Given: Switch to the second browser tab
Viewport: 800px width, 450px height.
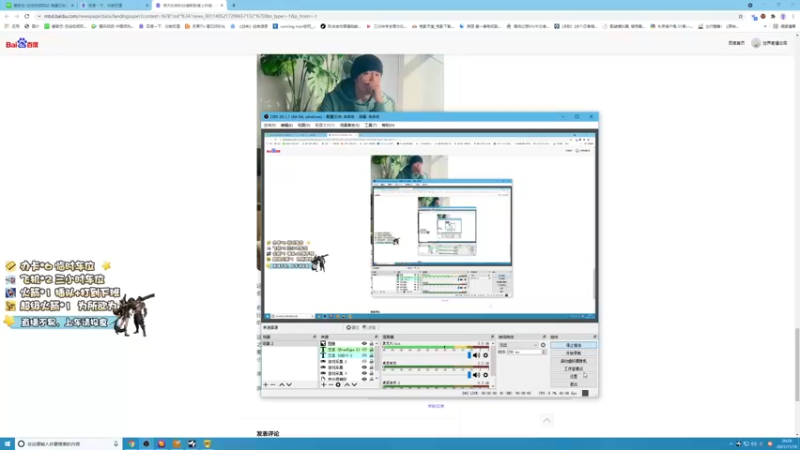Looking at the screenshot, I should [114, 5].
